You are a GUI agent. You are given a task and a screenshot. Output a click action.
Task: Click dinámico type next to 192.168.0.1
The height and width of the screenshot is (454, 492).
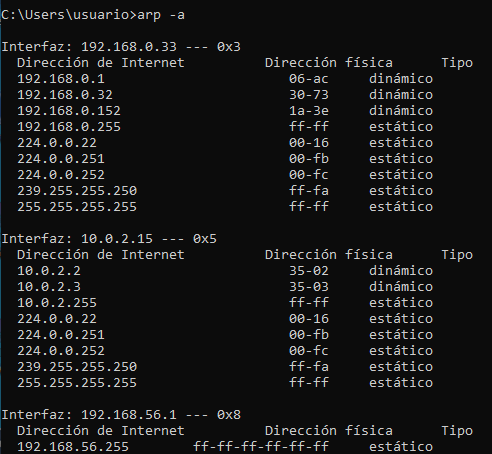tap(401, 79)
